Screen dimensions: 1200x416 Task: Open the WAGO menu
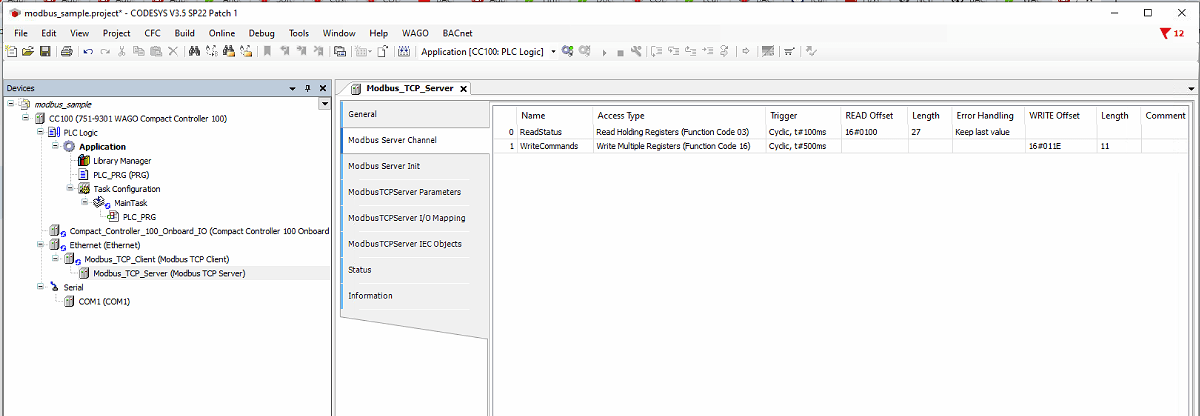point(415,33)
